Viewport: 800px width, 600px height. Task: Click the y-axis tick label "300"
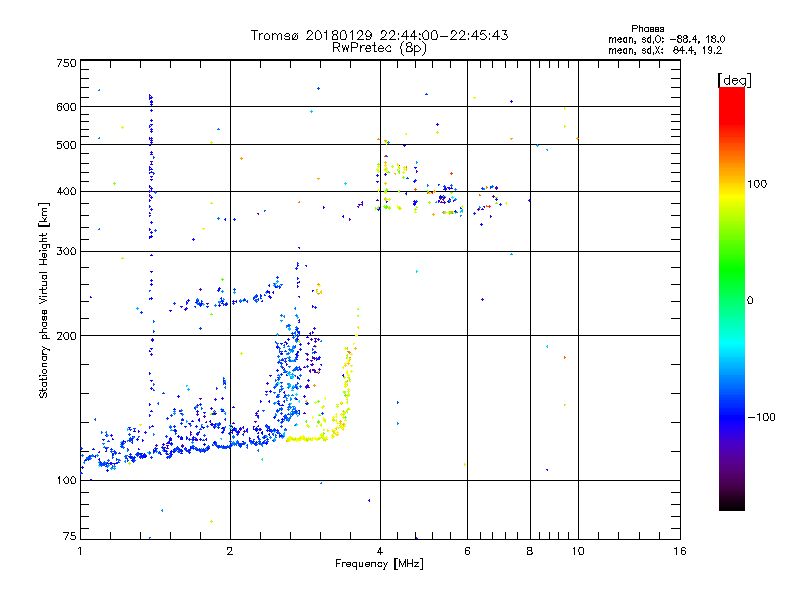(x=66, y=251)
